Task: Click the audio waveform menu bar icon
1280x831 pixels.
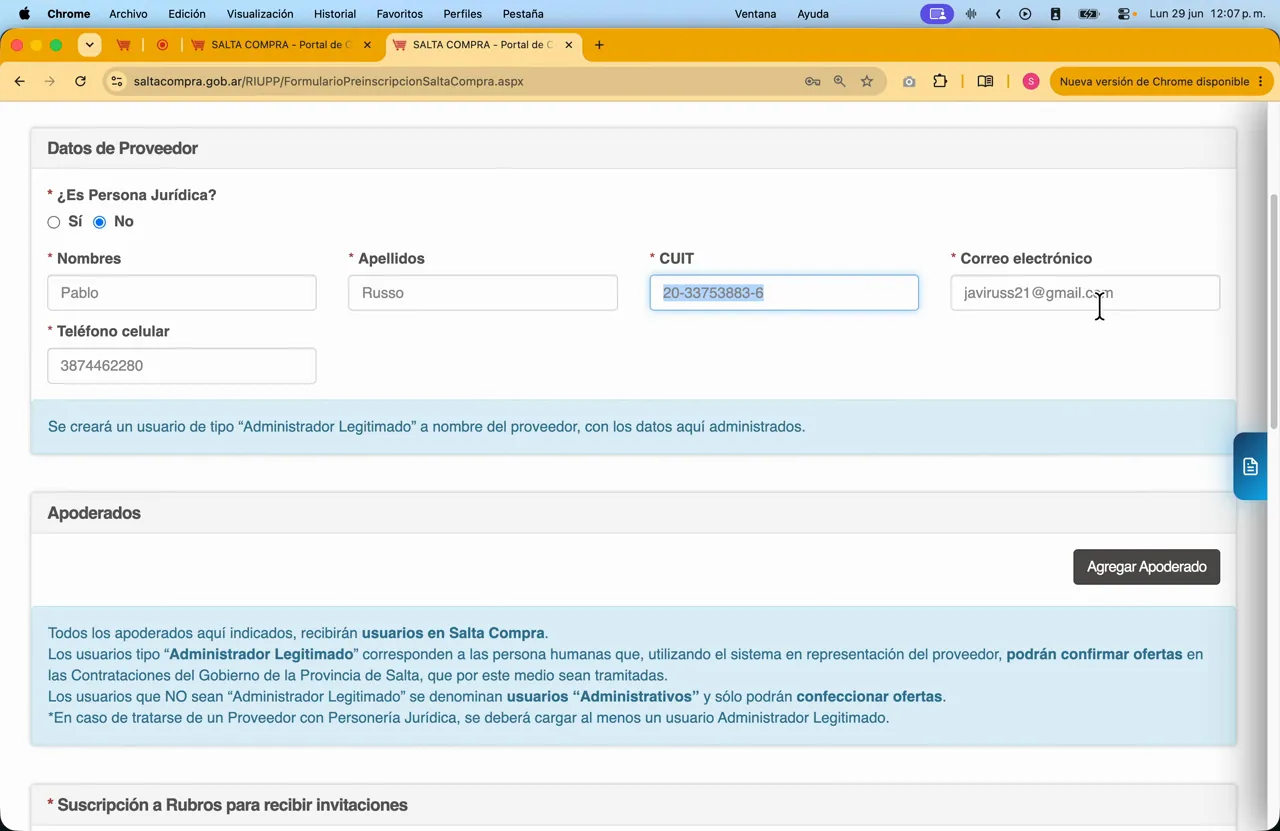Action: coord(971,14)
